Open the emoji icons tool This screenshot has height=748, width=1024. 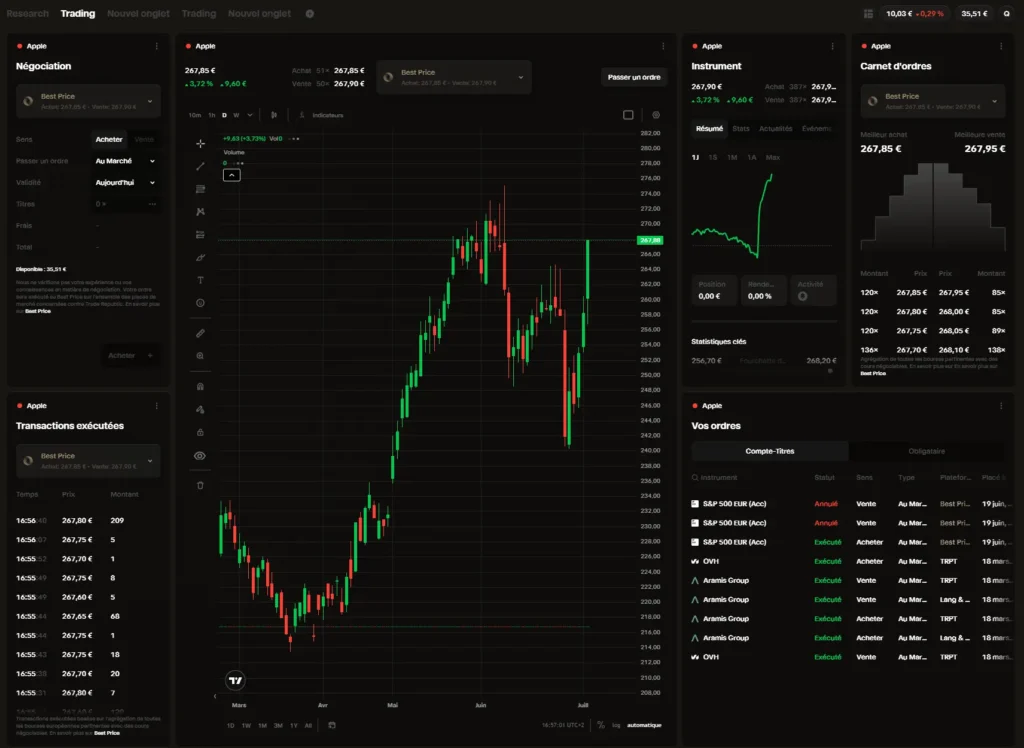click(x=200, y=303)
